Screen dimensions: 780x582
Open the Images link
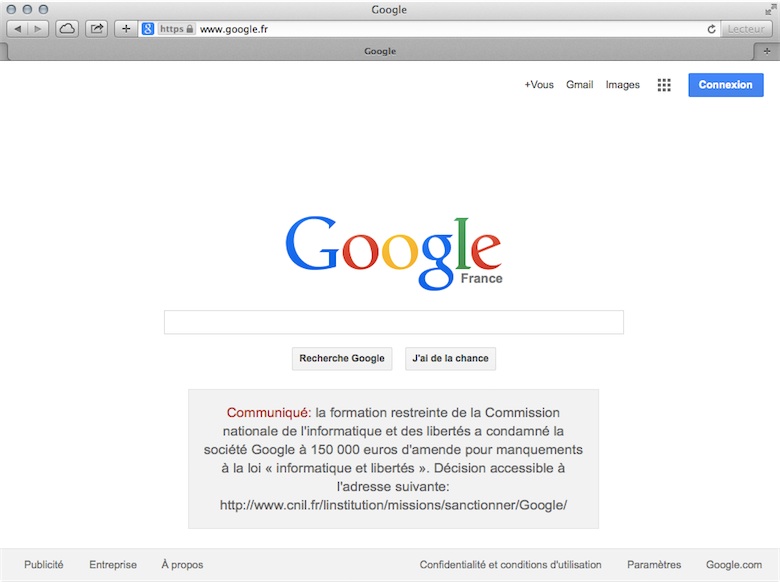[x=622, y=85]
